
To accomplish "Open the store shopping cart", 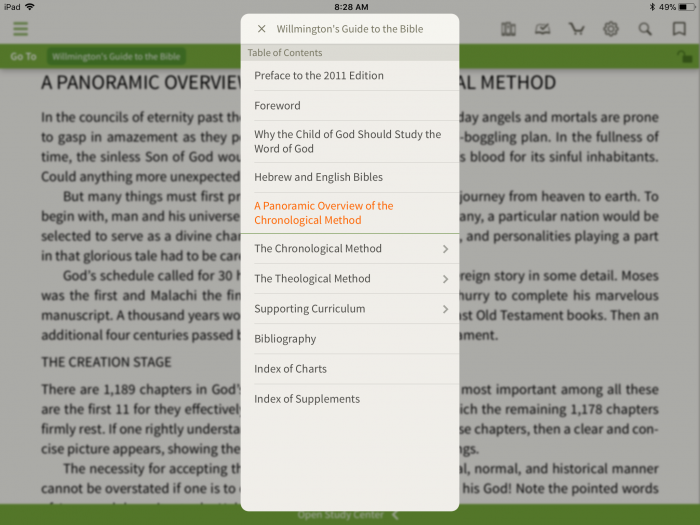I will [576, 29].
